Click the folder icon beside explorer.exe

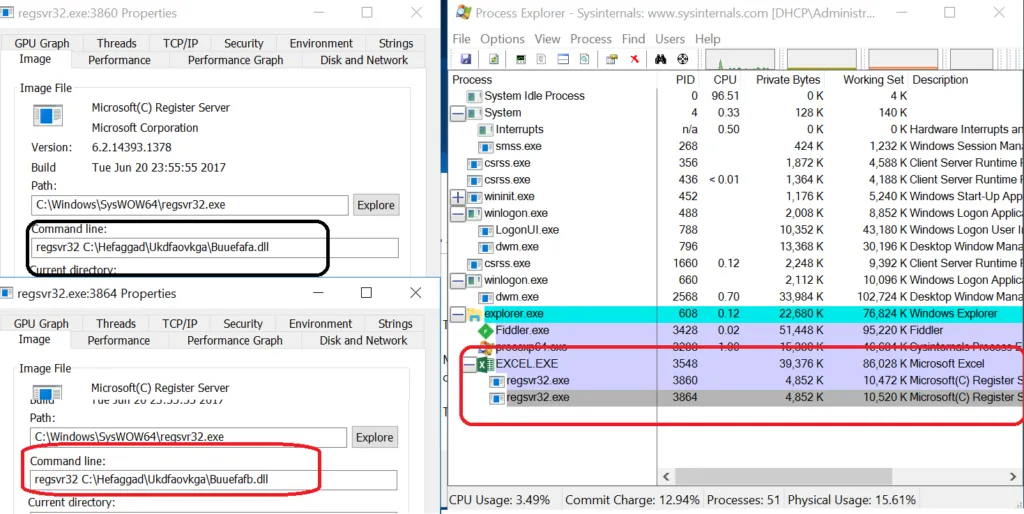click(x=474, y=314)
